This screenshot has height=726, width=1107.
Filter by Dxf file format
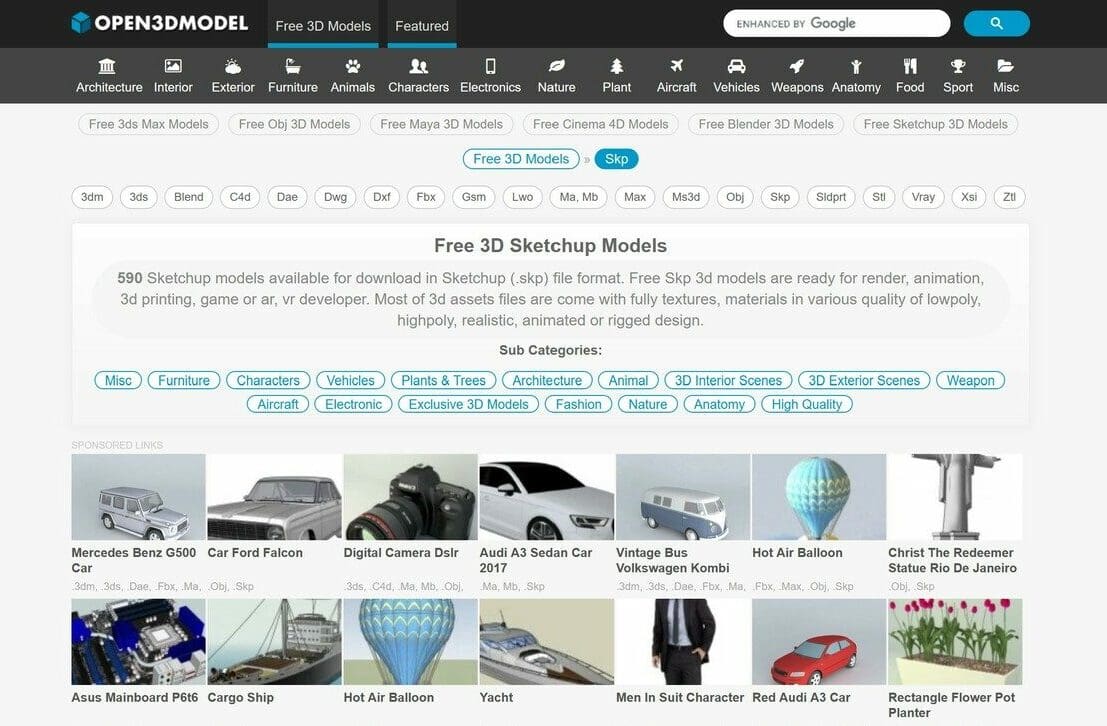(382, 197)
